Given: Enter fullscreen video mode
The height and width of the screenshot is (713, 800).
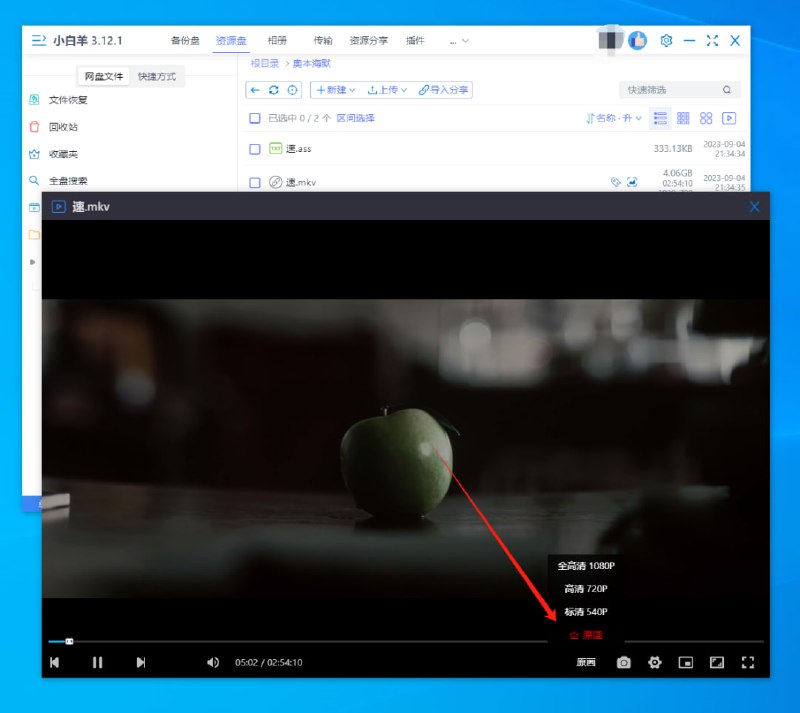Looking at the screenshot, I should click(748, 662).
